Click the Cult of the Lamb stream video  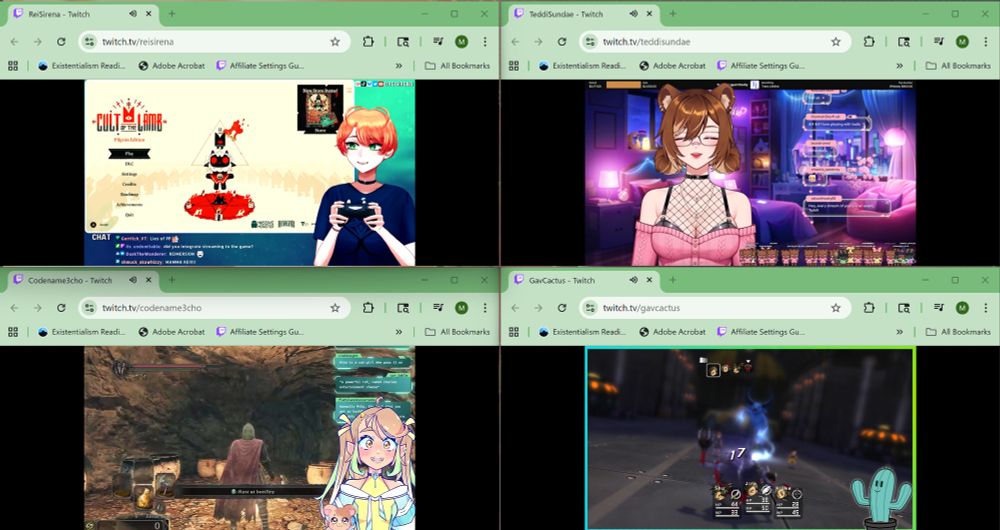[250, 172]
